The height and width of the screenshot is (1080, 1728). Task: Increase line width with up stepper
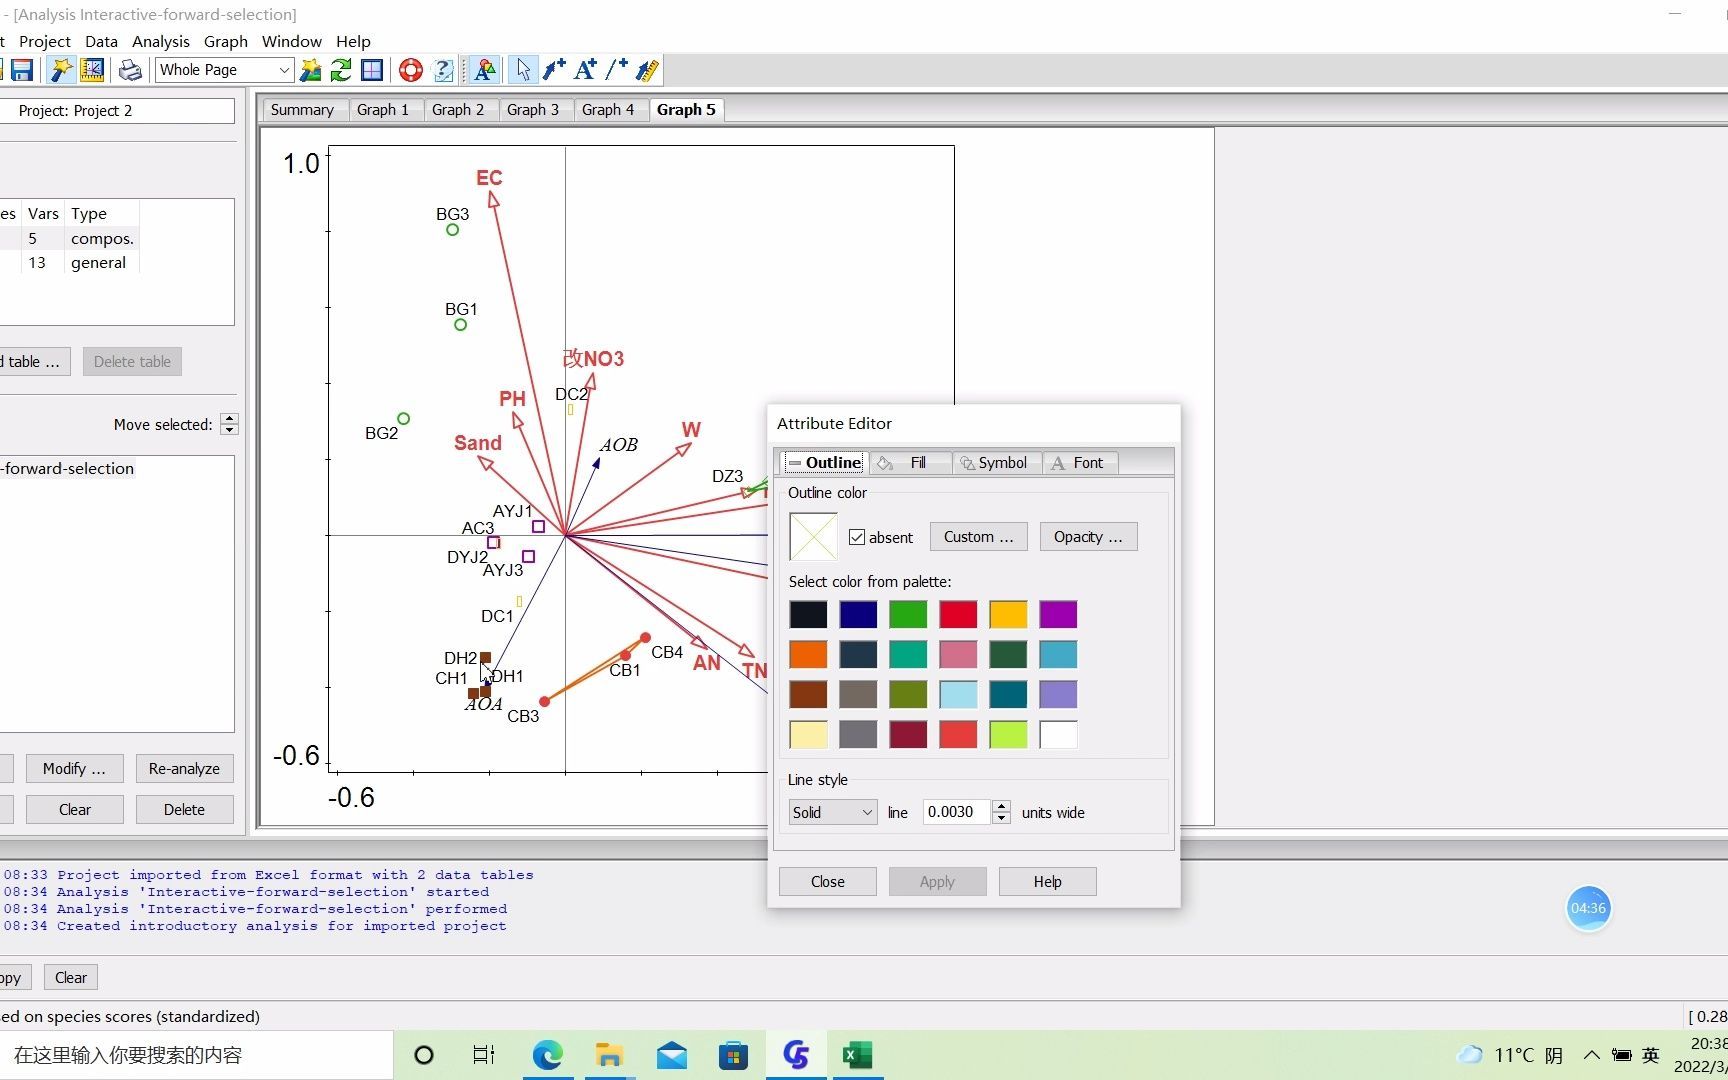1002,806
